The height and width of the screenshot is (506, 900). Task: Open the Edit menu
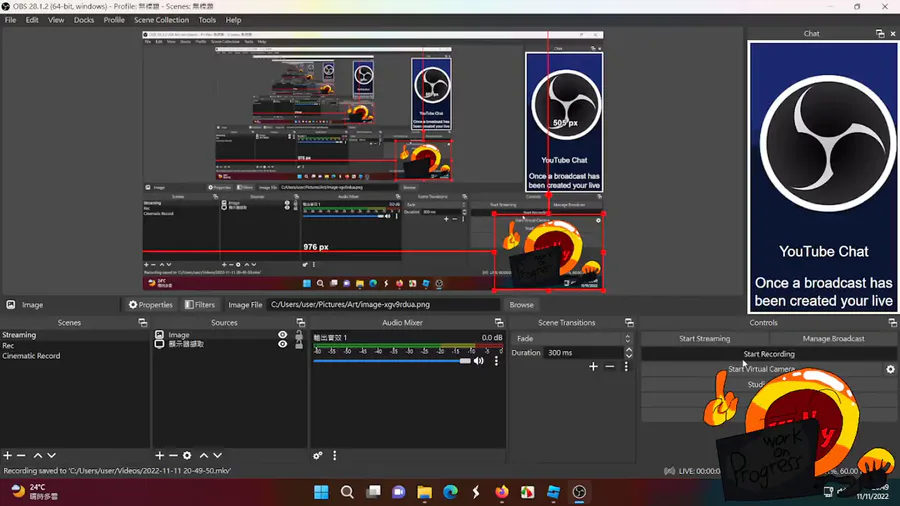pos(32,20)
